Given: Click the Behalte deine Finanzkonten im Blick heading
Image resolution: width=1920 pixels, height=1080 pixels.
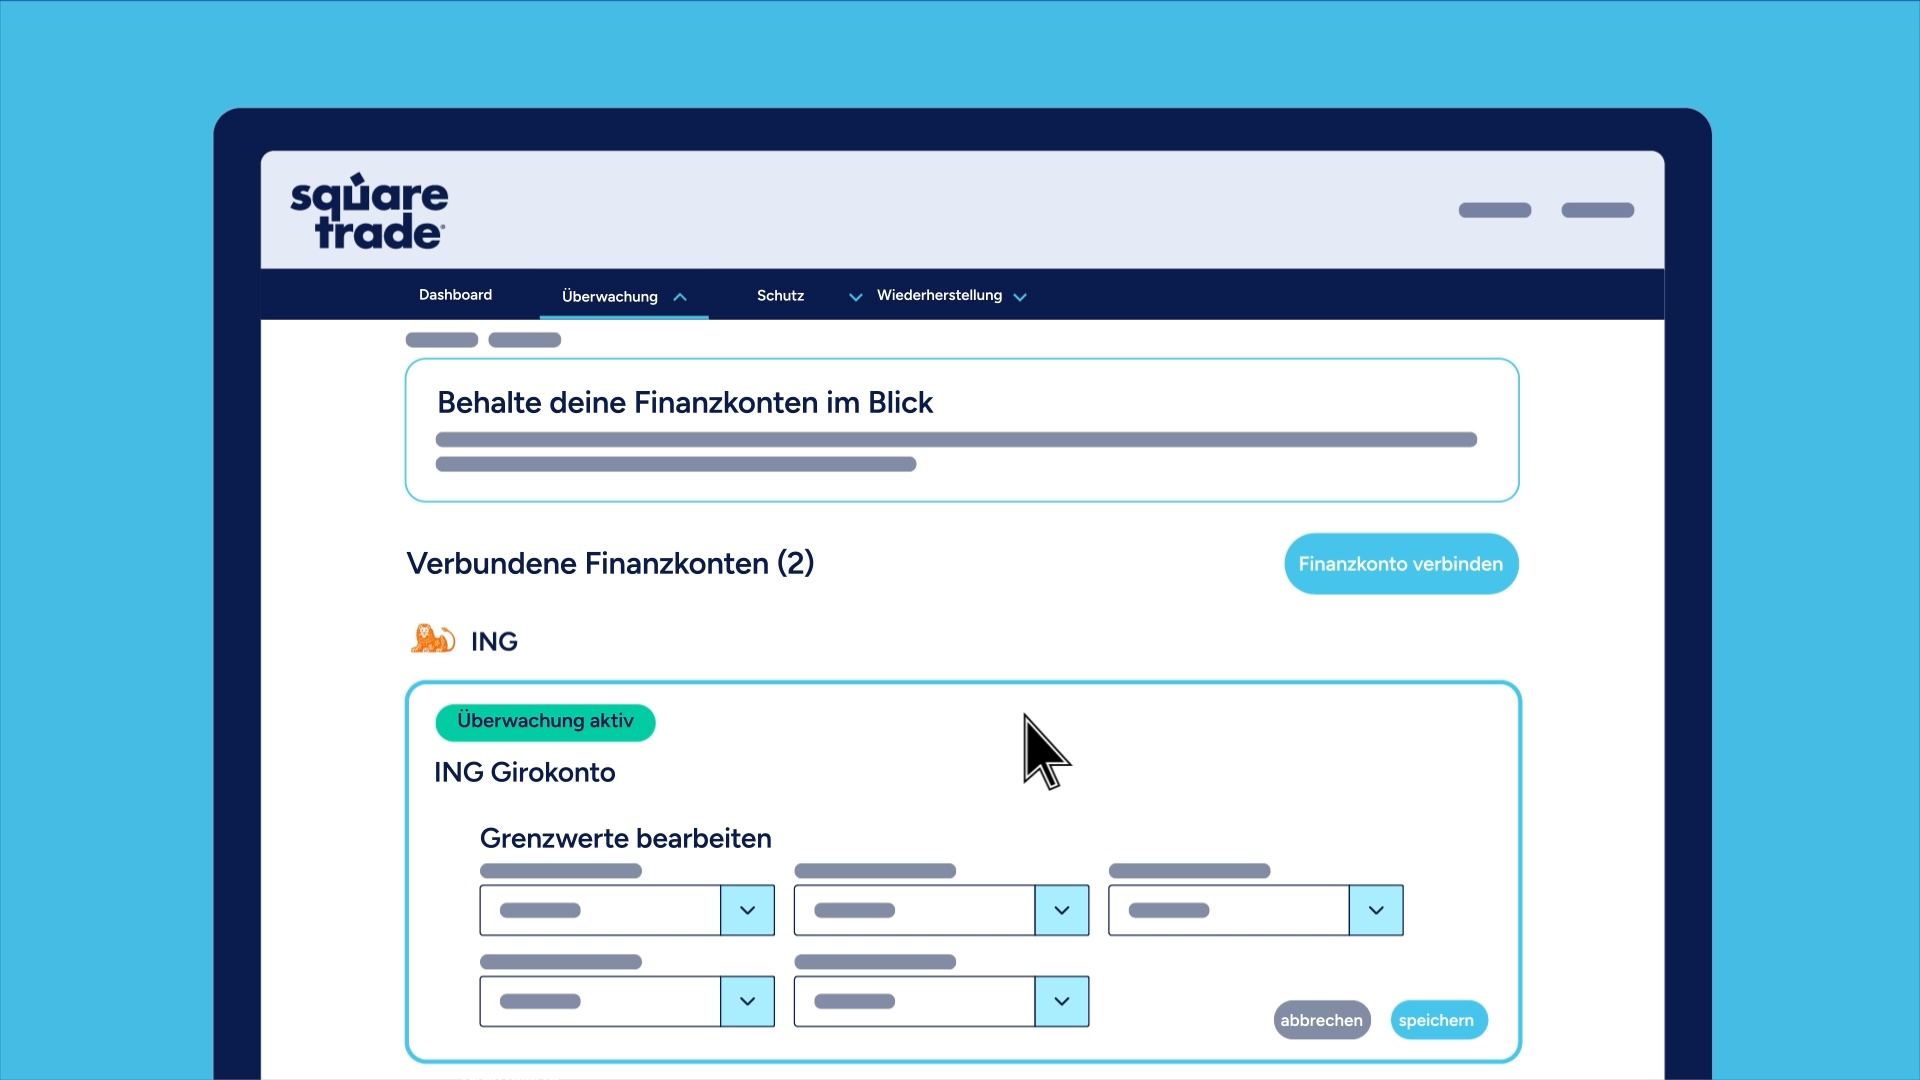Looking at the screenshot, I should coord(685,402).
